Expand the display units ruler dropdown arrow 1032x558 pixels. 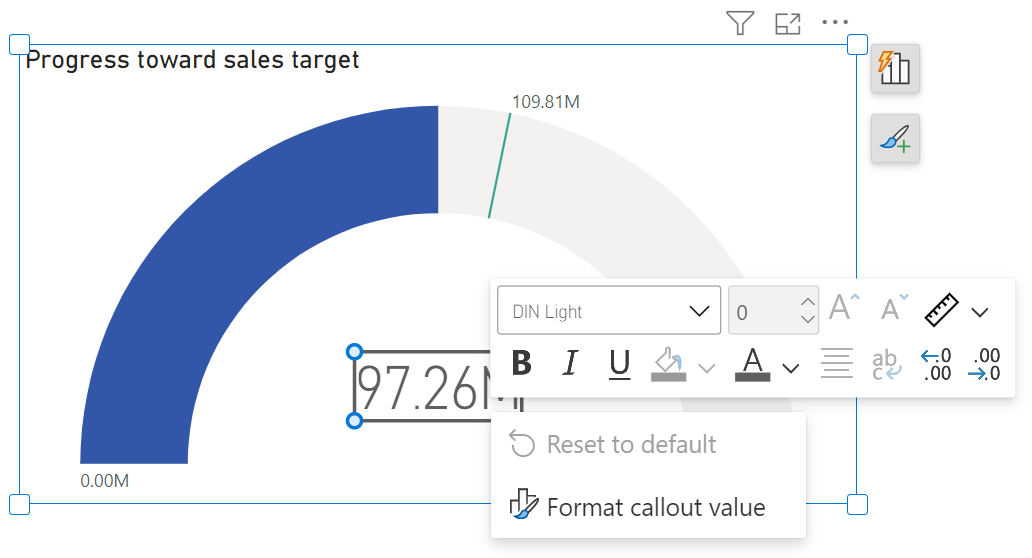click(980, 312)
